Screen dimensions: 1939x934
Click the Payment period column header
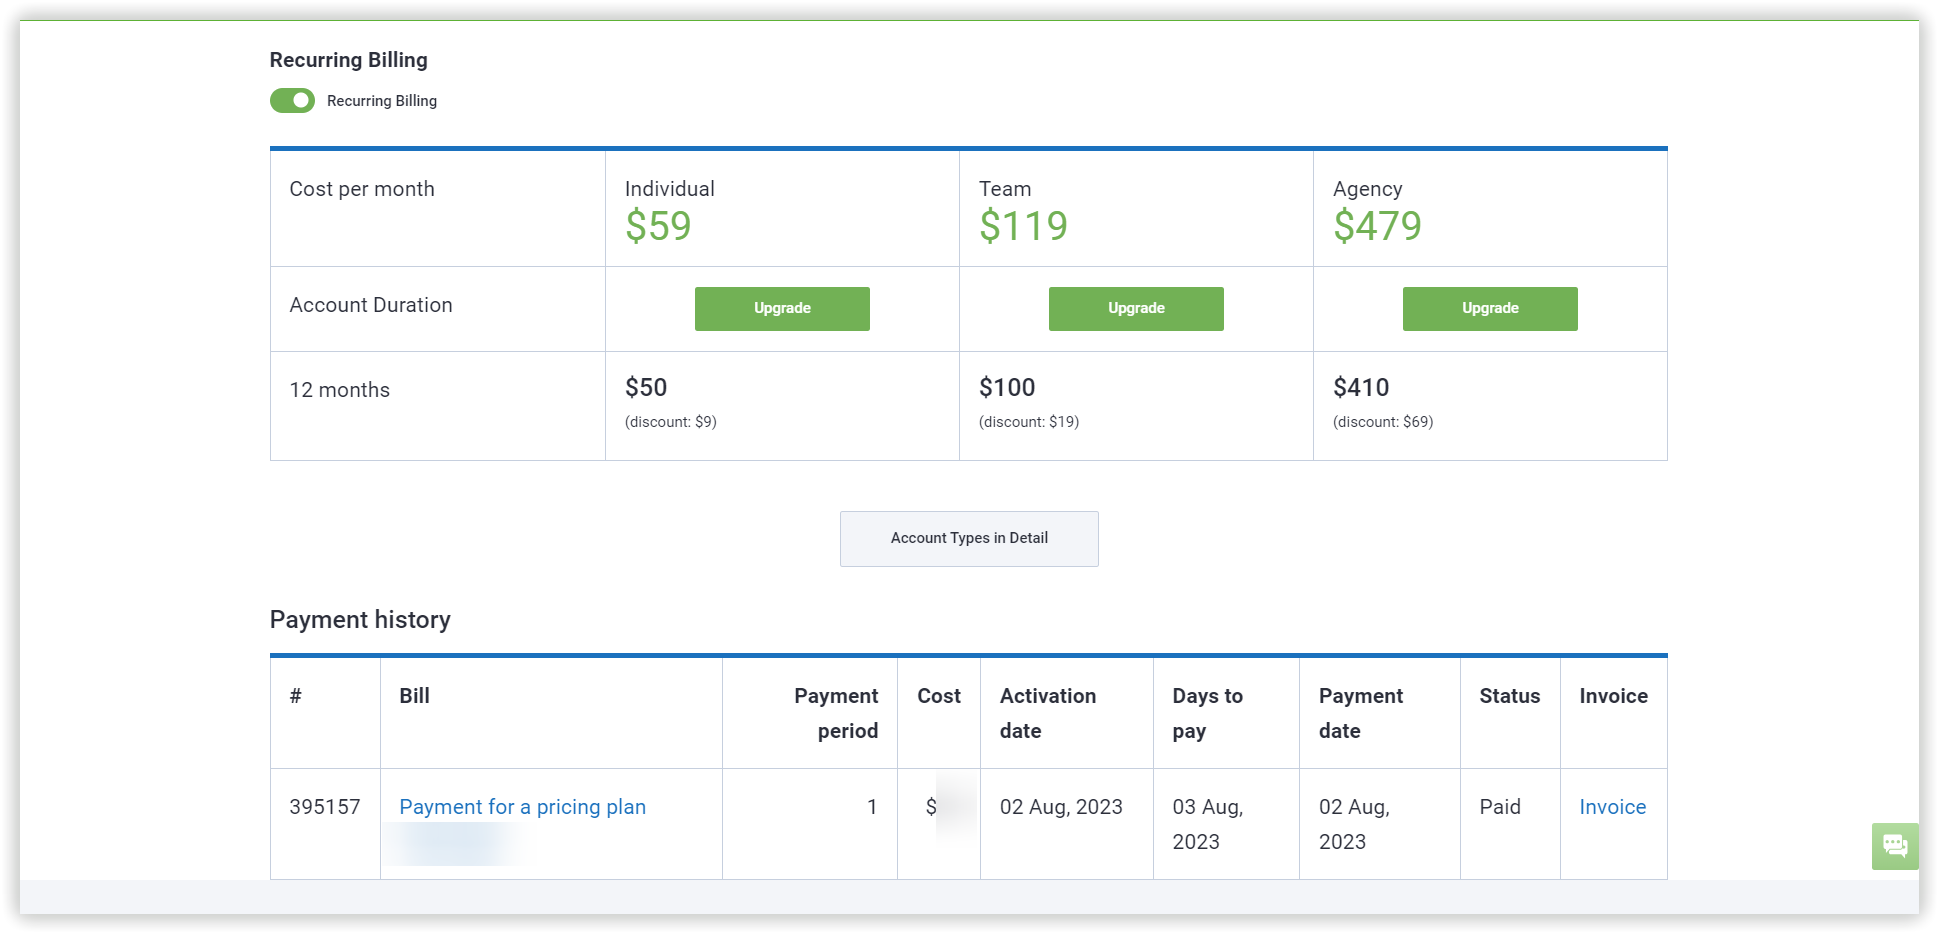coord(836,713)
